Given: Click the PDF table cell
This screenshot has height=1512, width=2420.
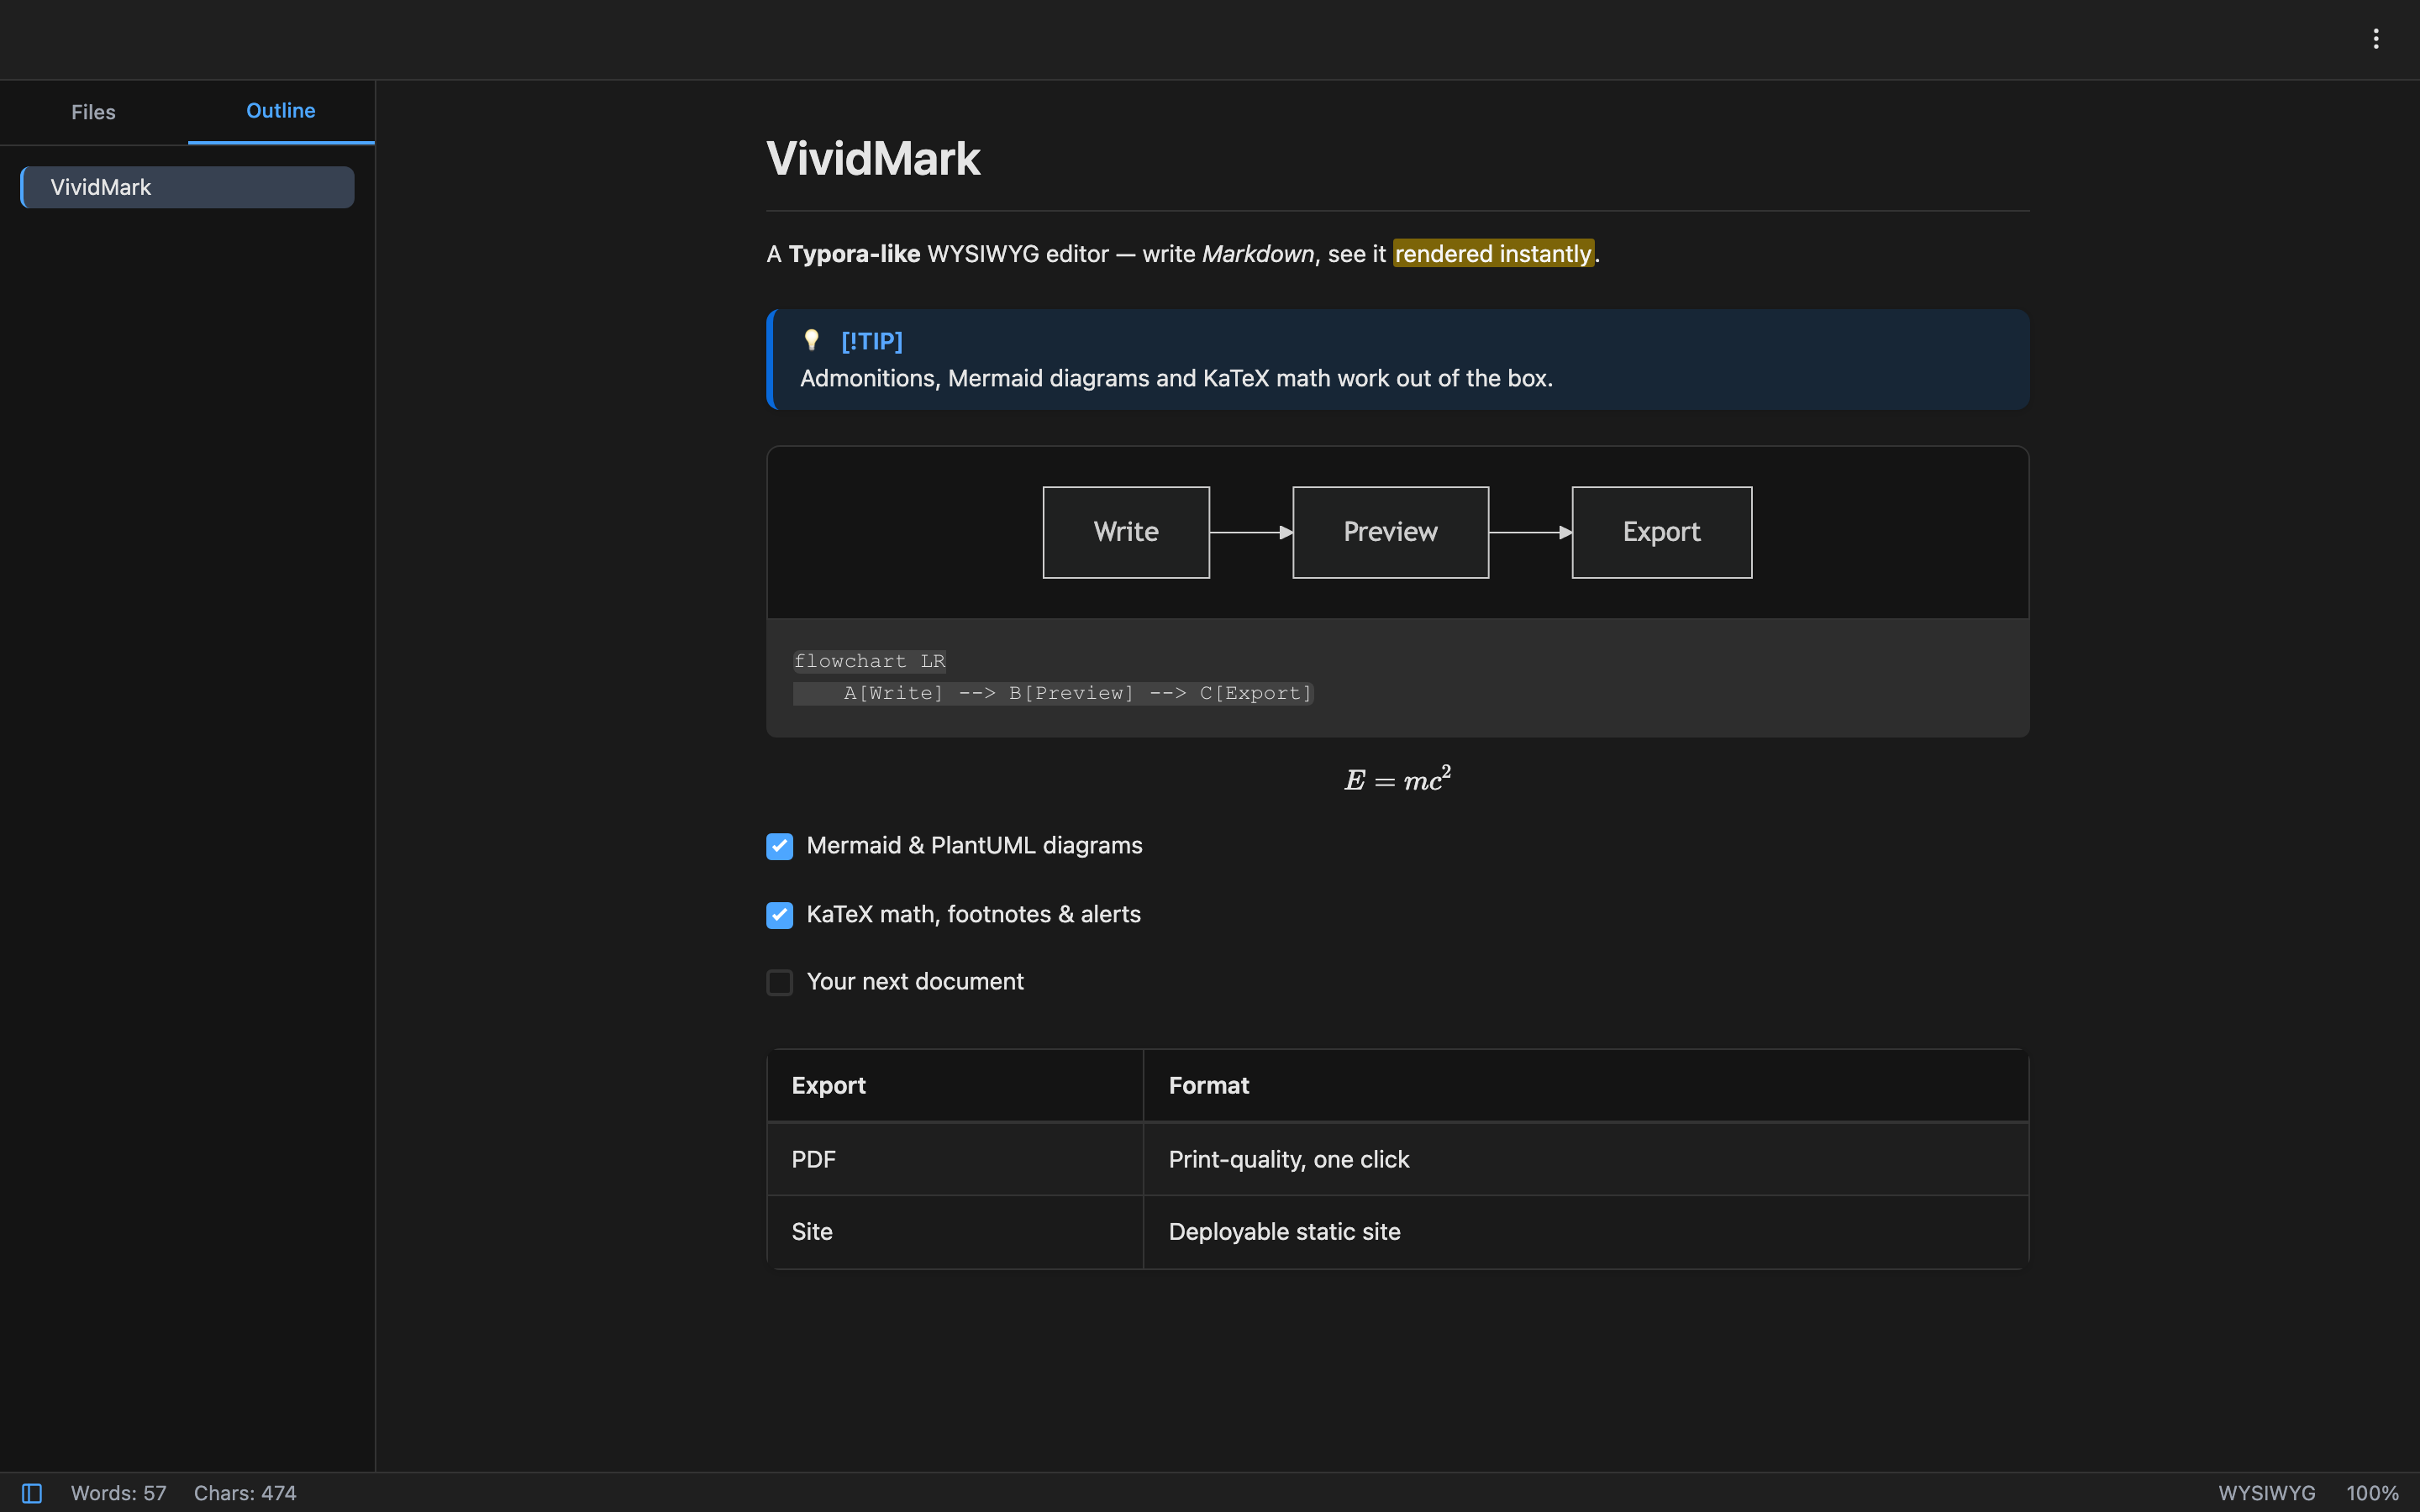Looking at the screenshot, I should pos(955,1159).
